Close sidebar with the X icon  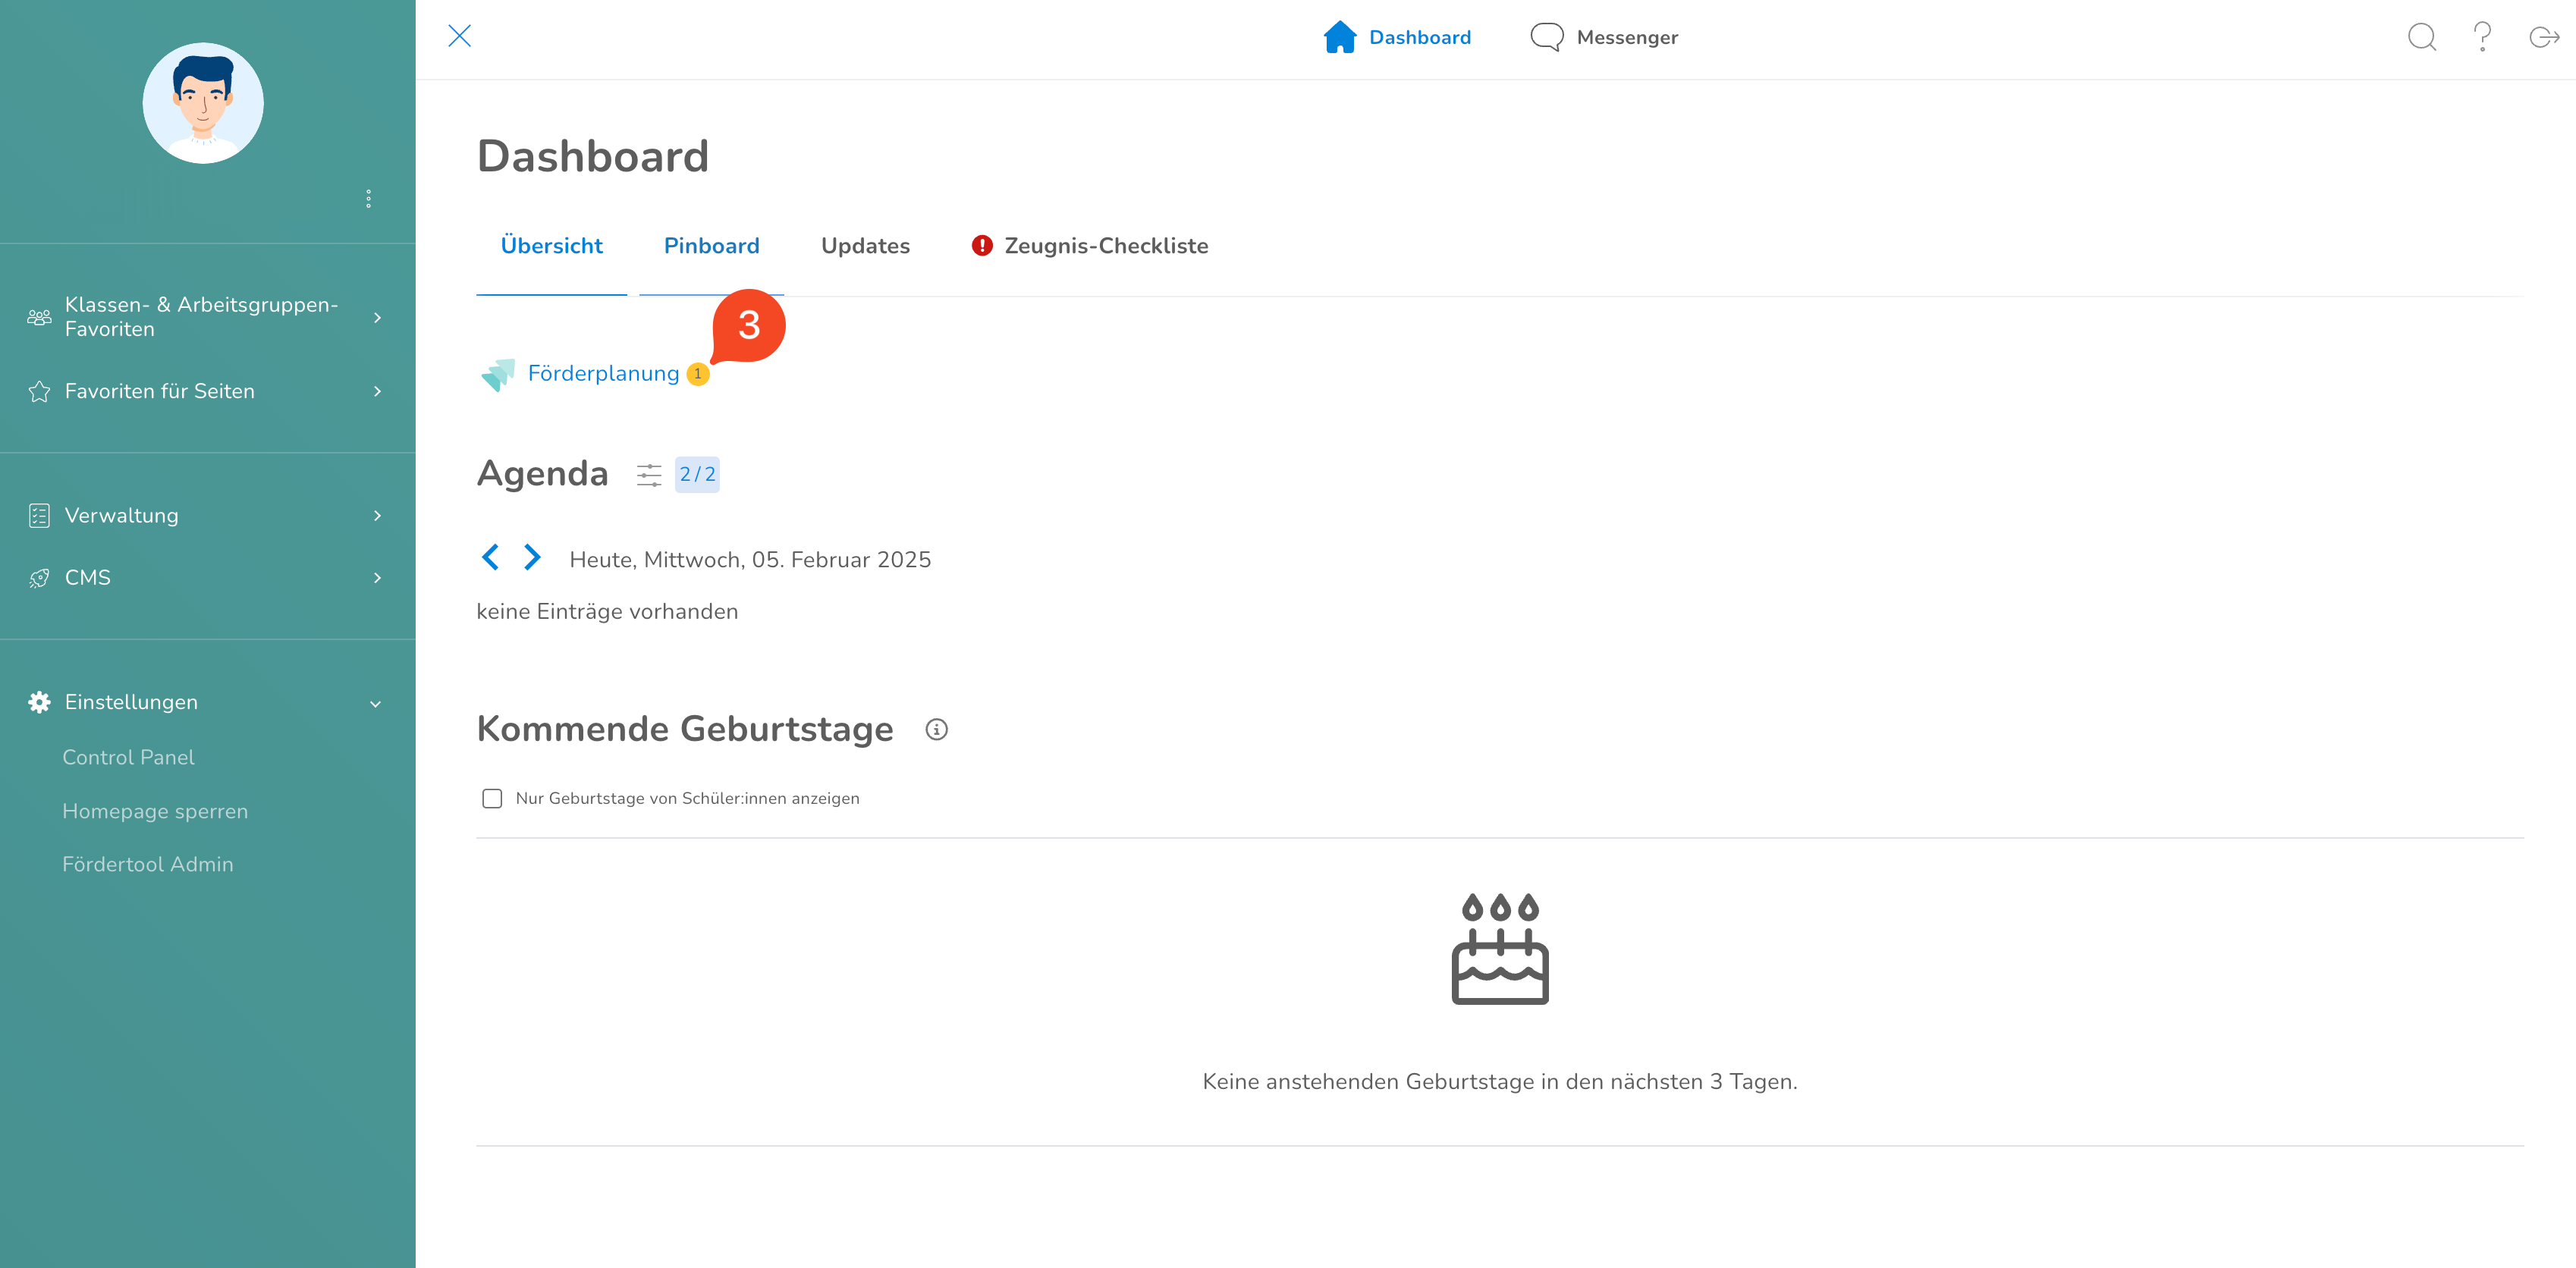coord(459,36)
